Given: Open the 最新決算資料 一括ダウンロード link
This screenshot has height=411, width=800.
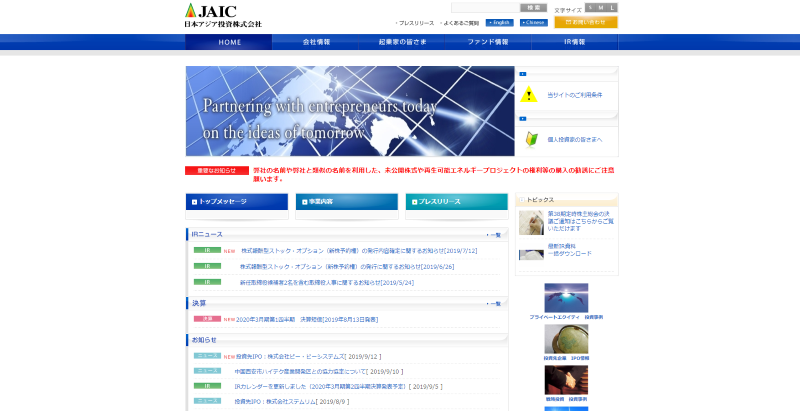Looking at the screenshot, I should tap(570, 250).
